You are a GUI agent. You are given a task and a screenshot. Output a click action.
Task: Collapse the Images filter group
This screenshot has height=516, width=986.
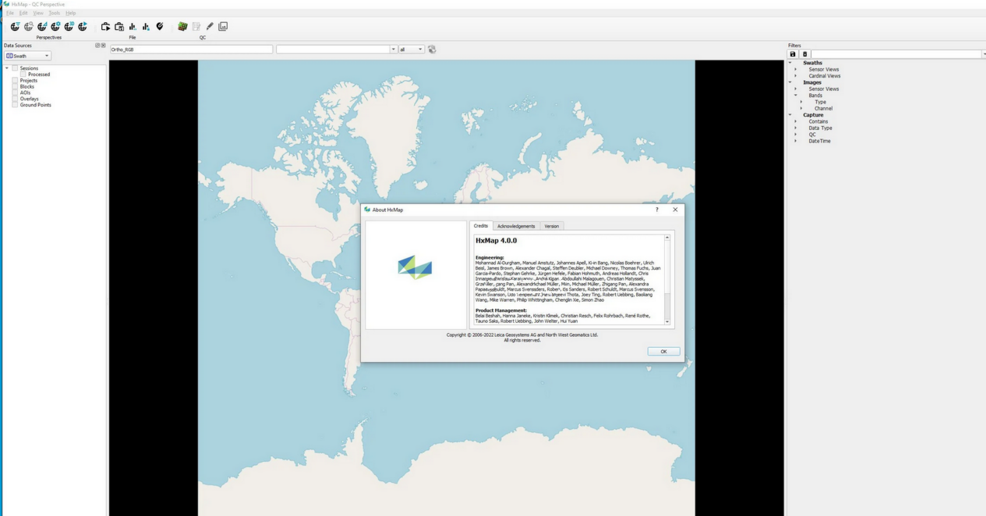[x=790, y=82]
